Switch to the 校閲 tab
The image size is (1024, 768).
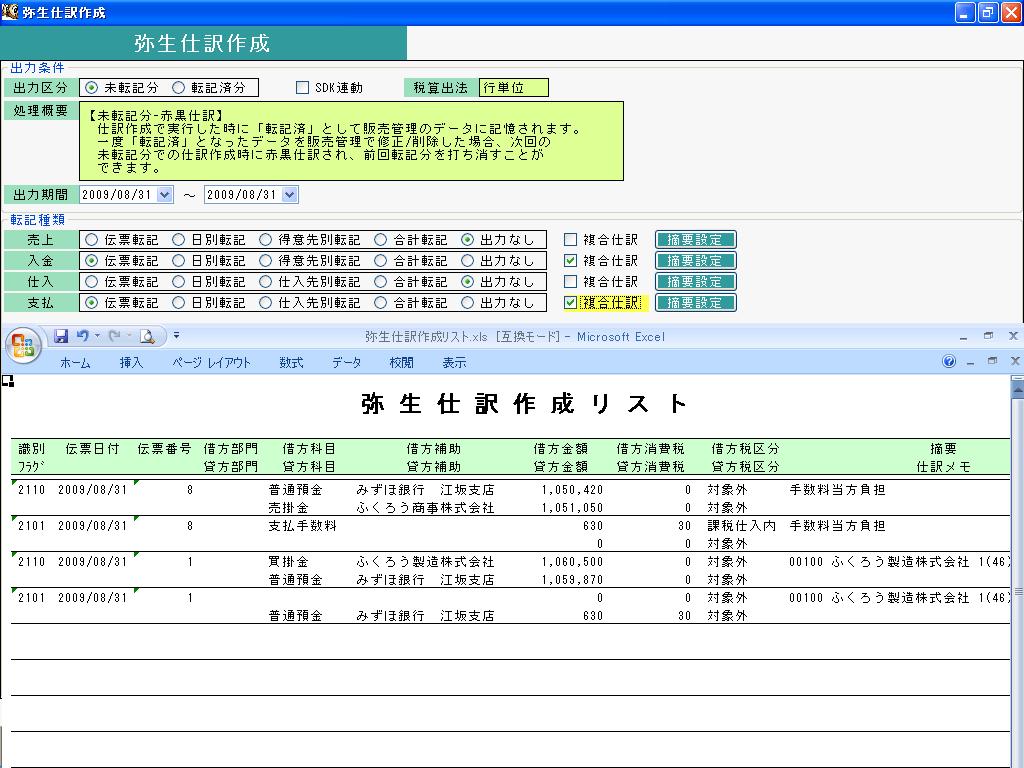(x=401, y=362)
